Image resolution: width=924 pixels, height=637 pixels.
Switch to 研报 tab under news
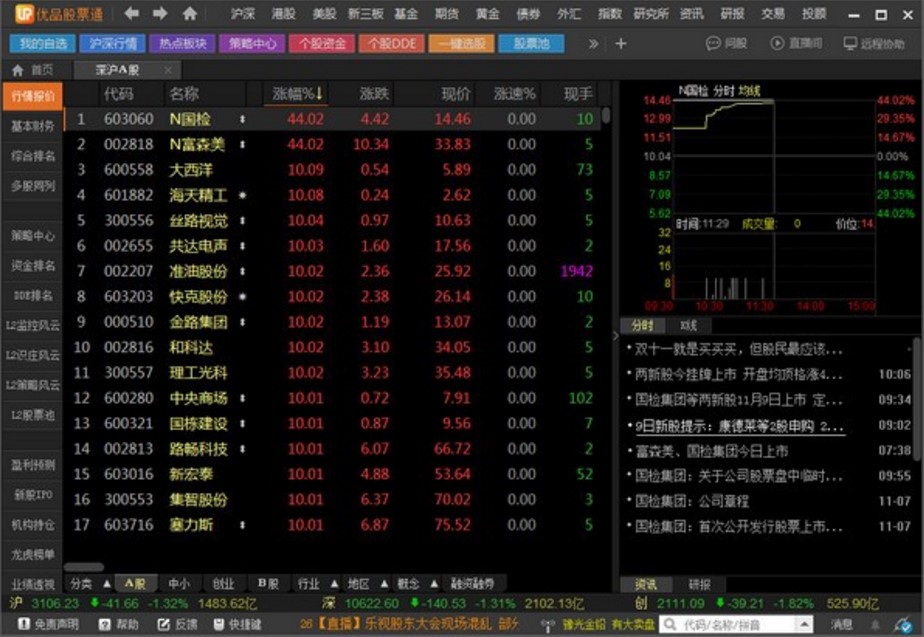pos(699,585)
